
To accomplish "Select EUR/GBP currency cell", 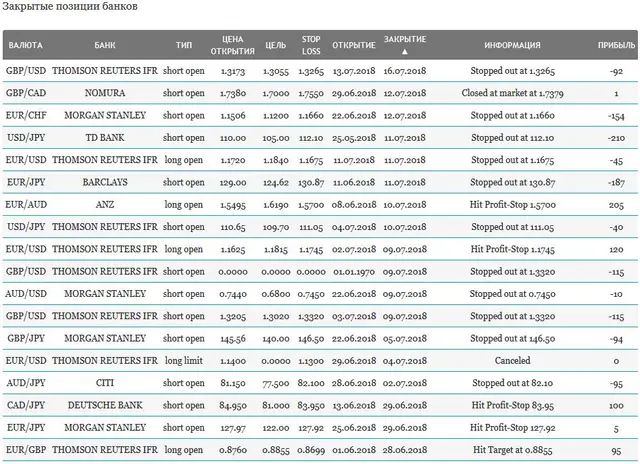I will click(x=26, y=450).
